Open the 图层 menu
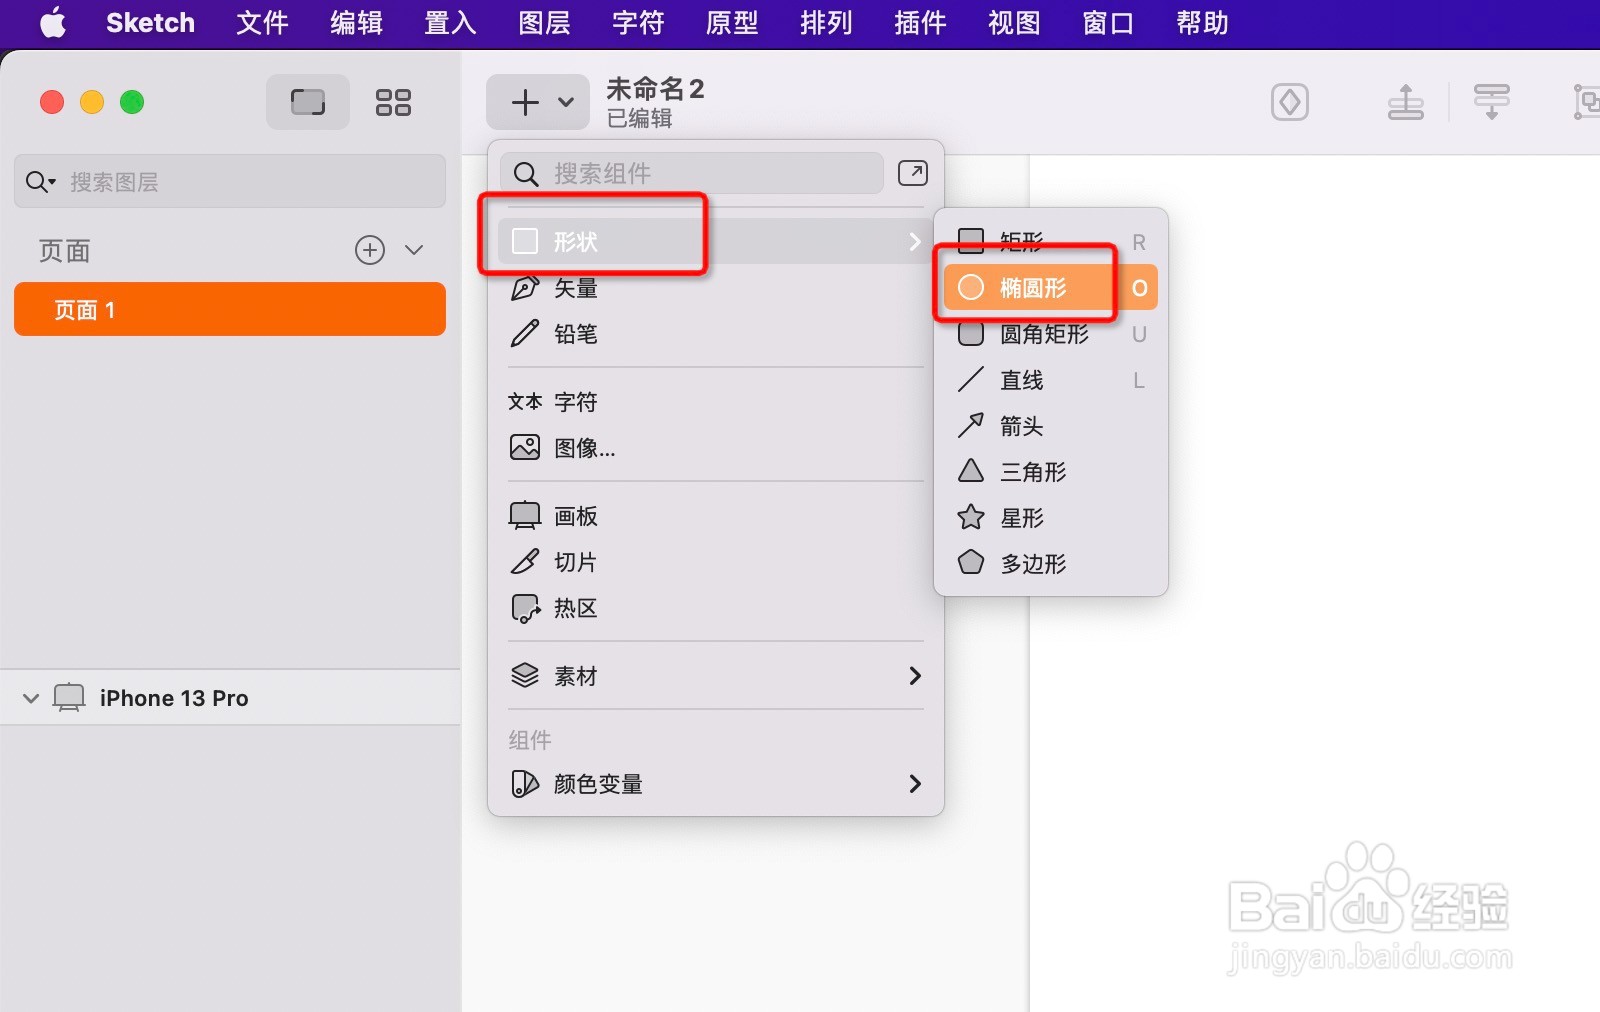This screenshot has height=1012, width=1600. click(544, 22)
